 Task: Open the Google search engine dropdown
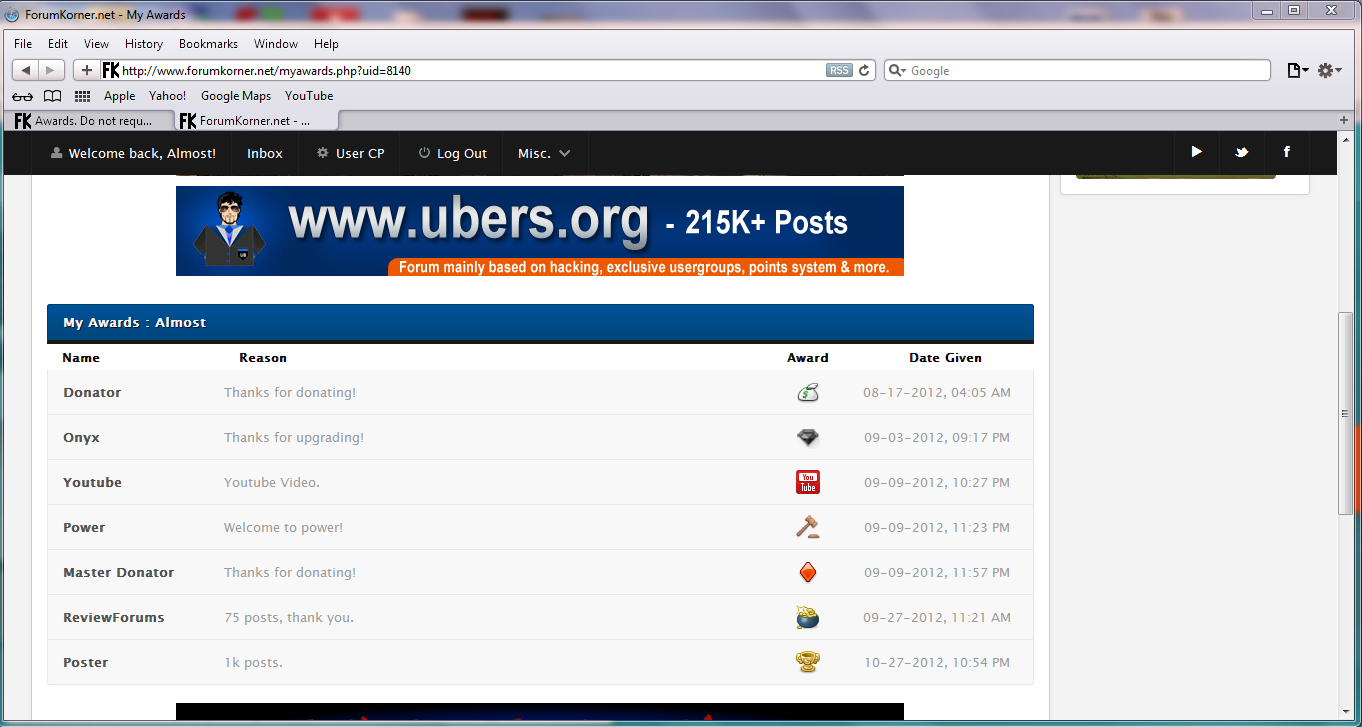point(897,71)
